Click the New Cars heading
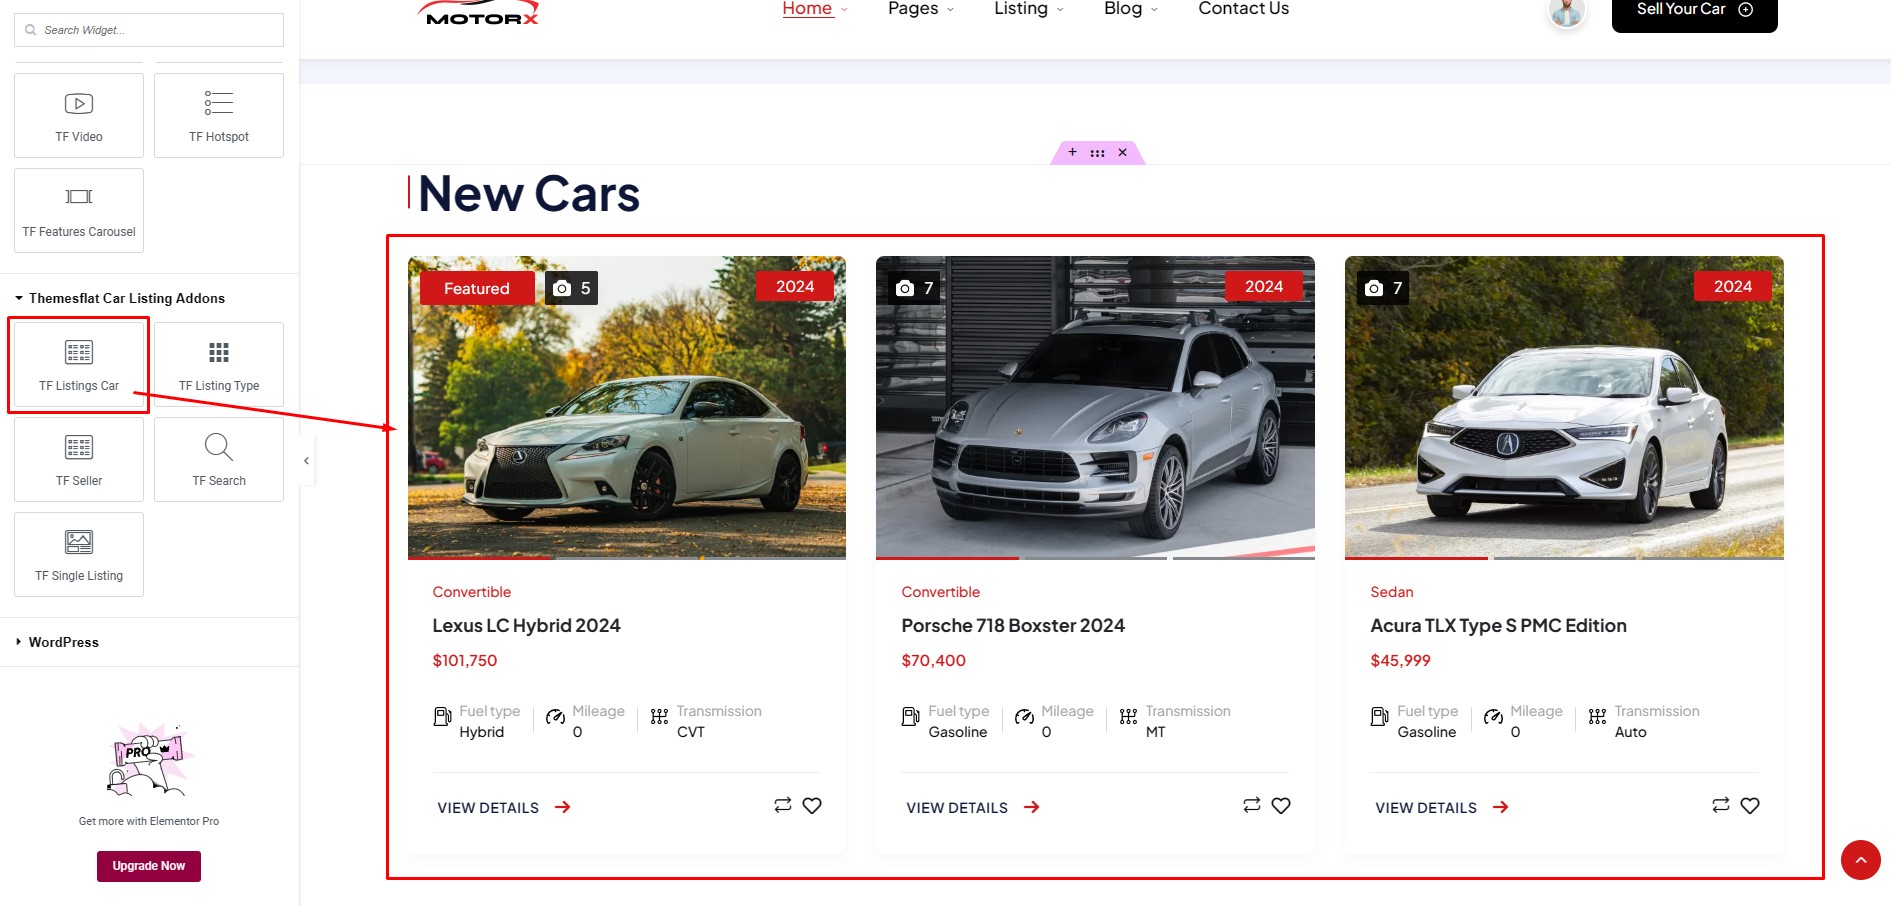The width and height of the screenshot is (1891, 906). (x=529, y=193)
